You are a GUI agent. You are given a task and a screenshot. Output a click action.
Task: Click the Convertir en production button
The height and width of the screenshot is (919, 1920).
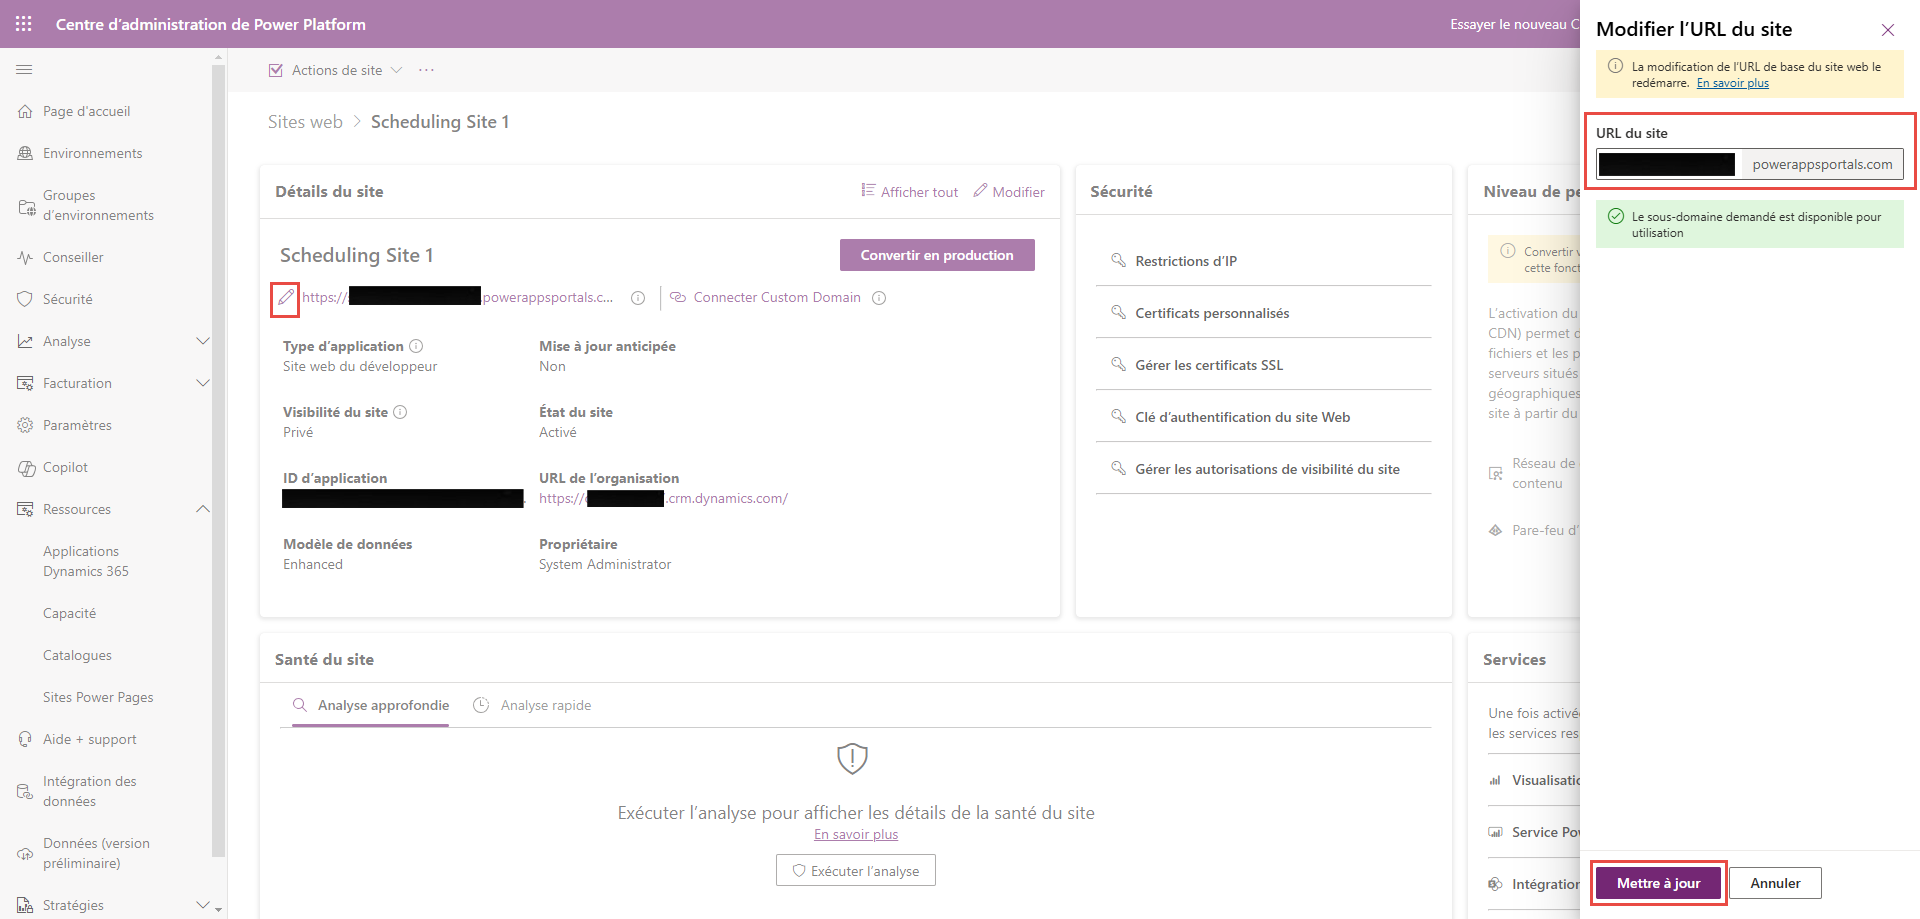tap(936, 255)
